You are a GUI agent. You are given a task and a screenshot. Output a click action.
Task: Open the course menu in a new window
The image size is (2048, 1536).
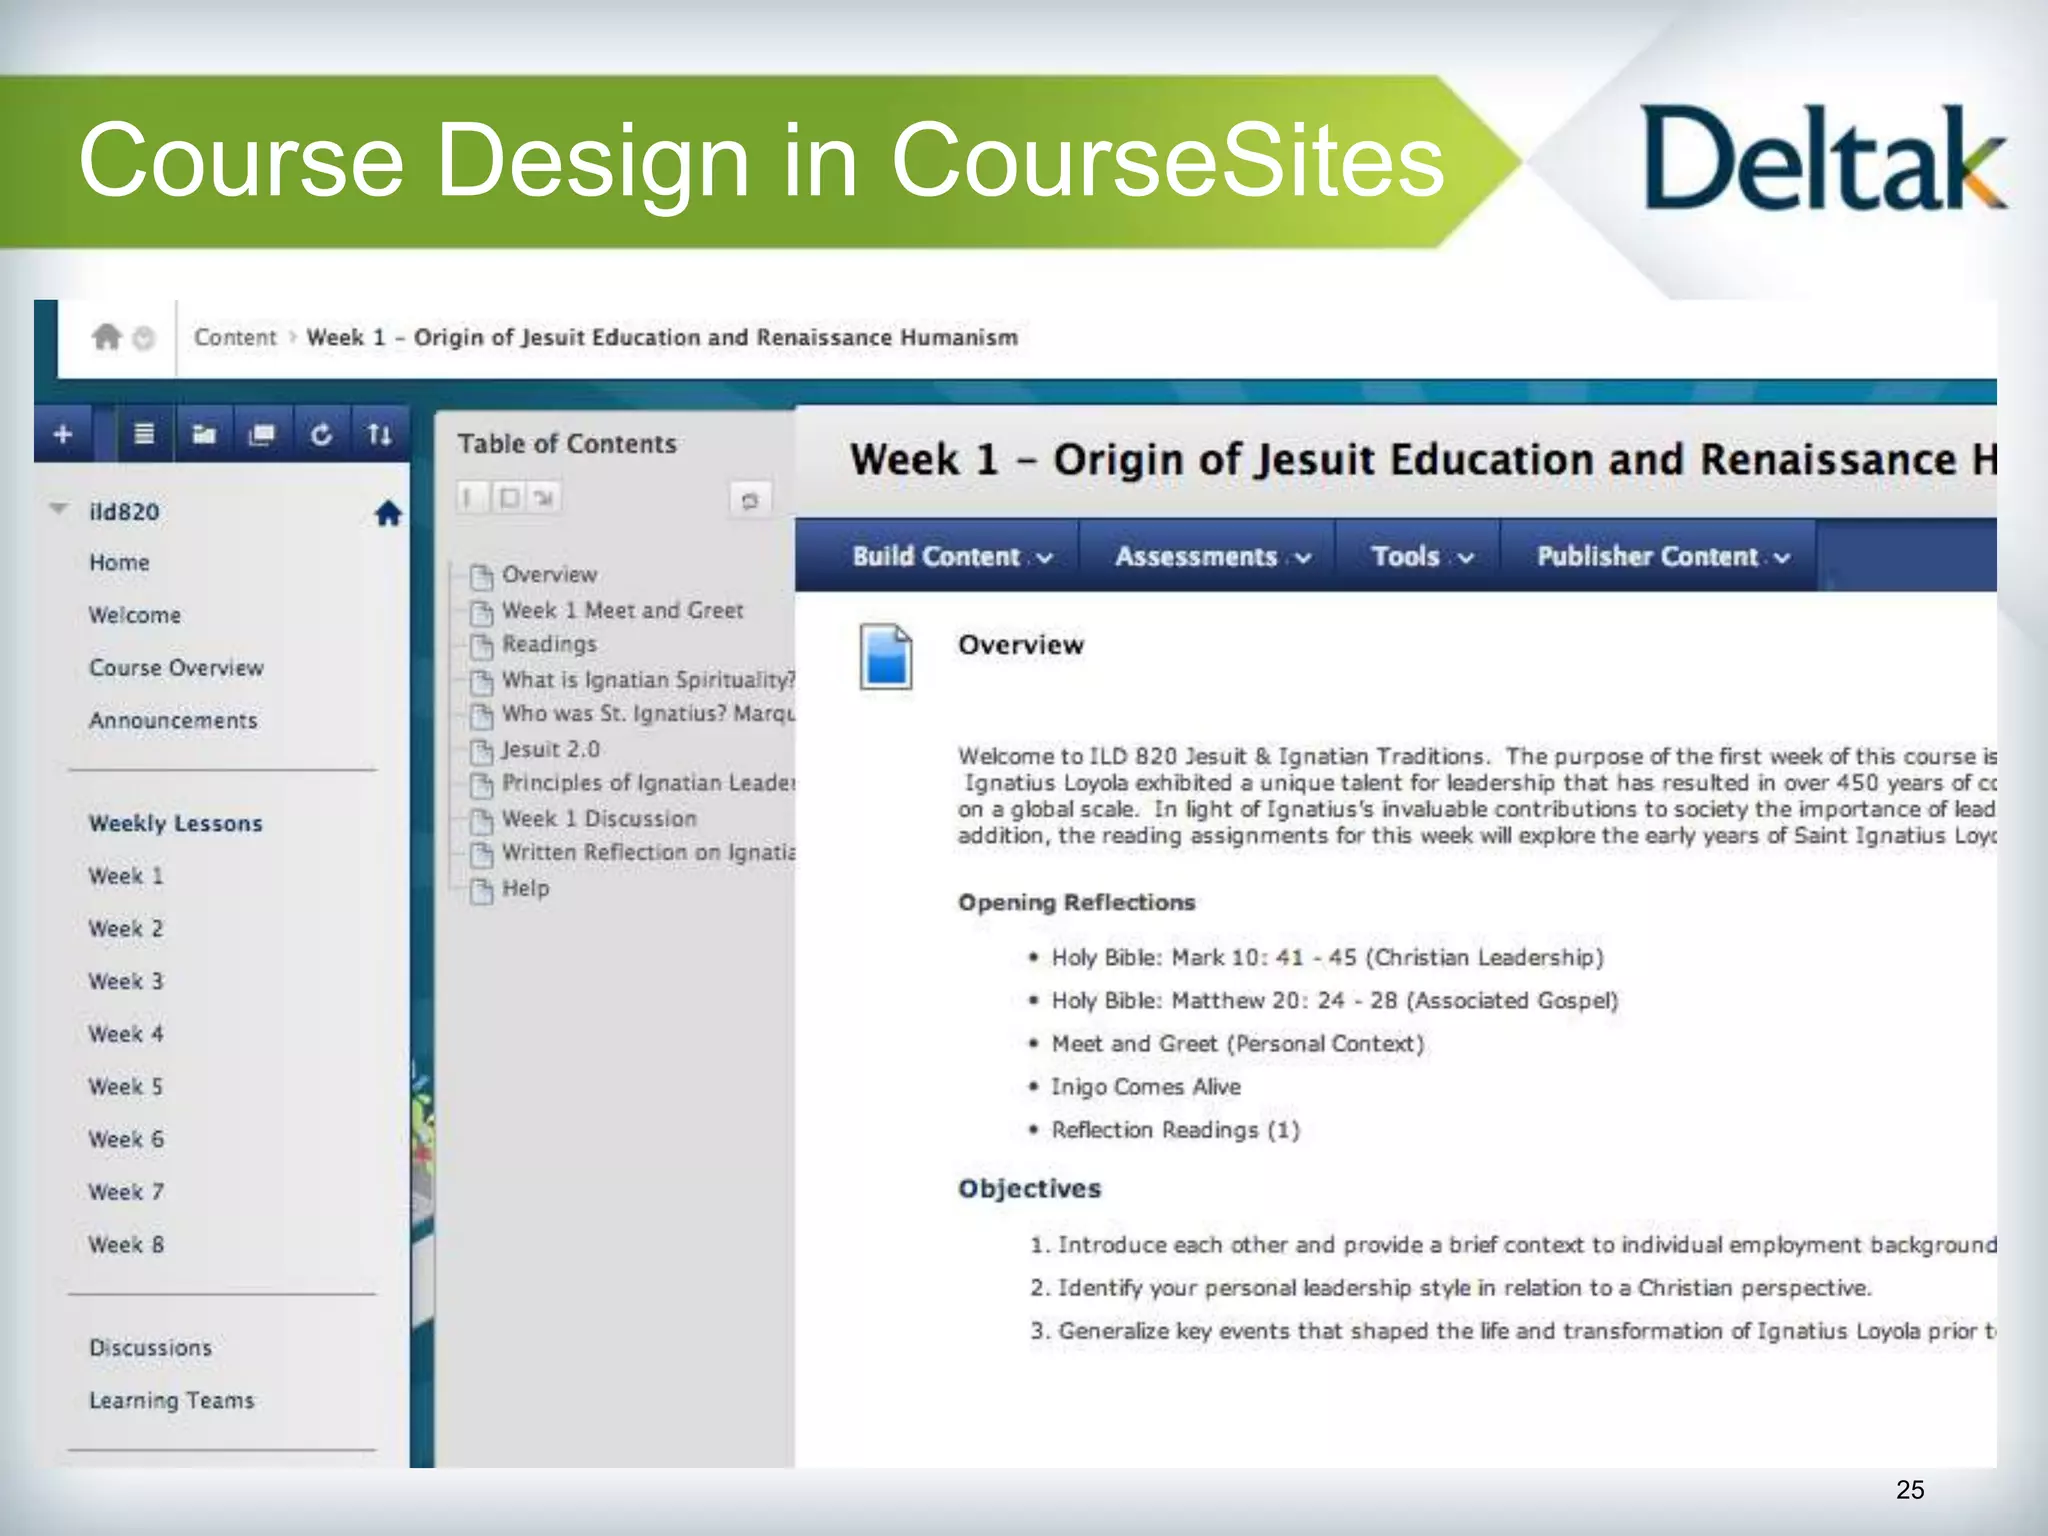click(x=262, y=434)
